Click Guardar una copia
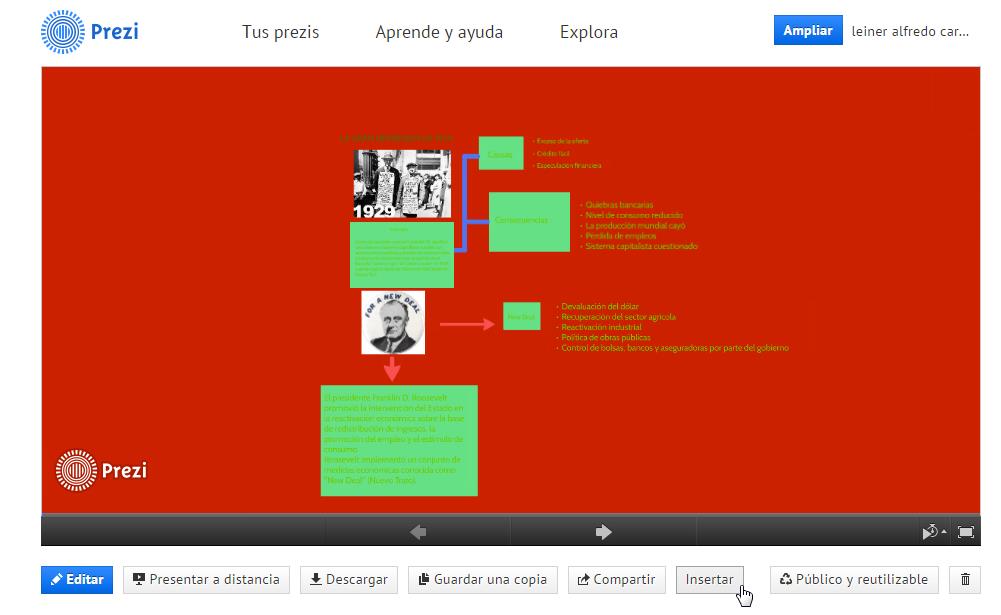Image resolution: width=1001 pixels, height=615 pixels. coord(483,579)
